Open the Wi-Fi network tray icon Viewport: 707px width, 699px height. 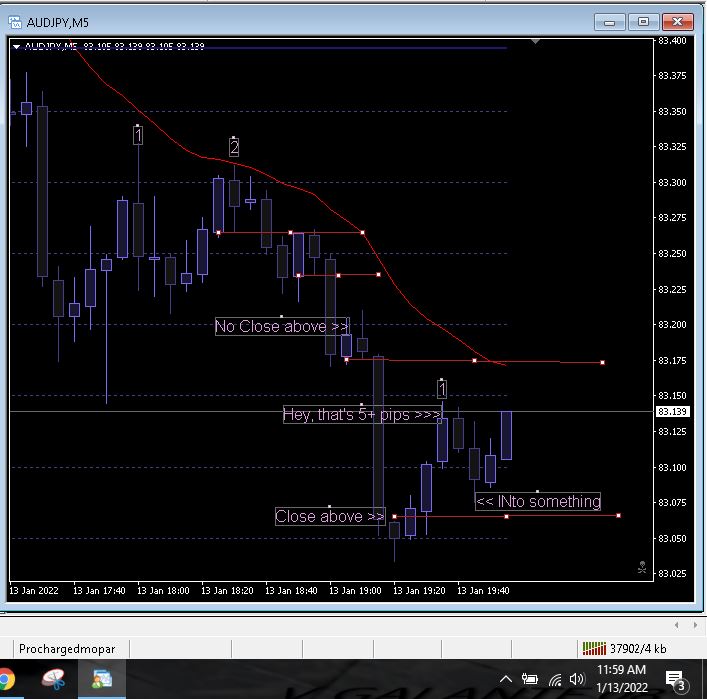555,679
